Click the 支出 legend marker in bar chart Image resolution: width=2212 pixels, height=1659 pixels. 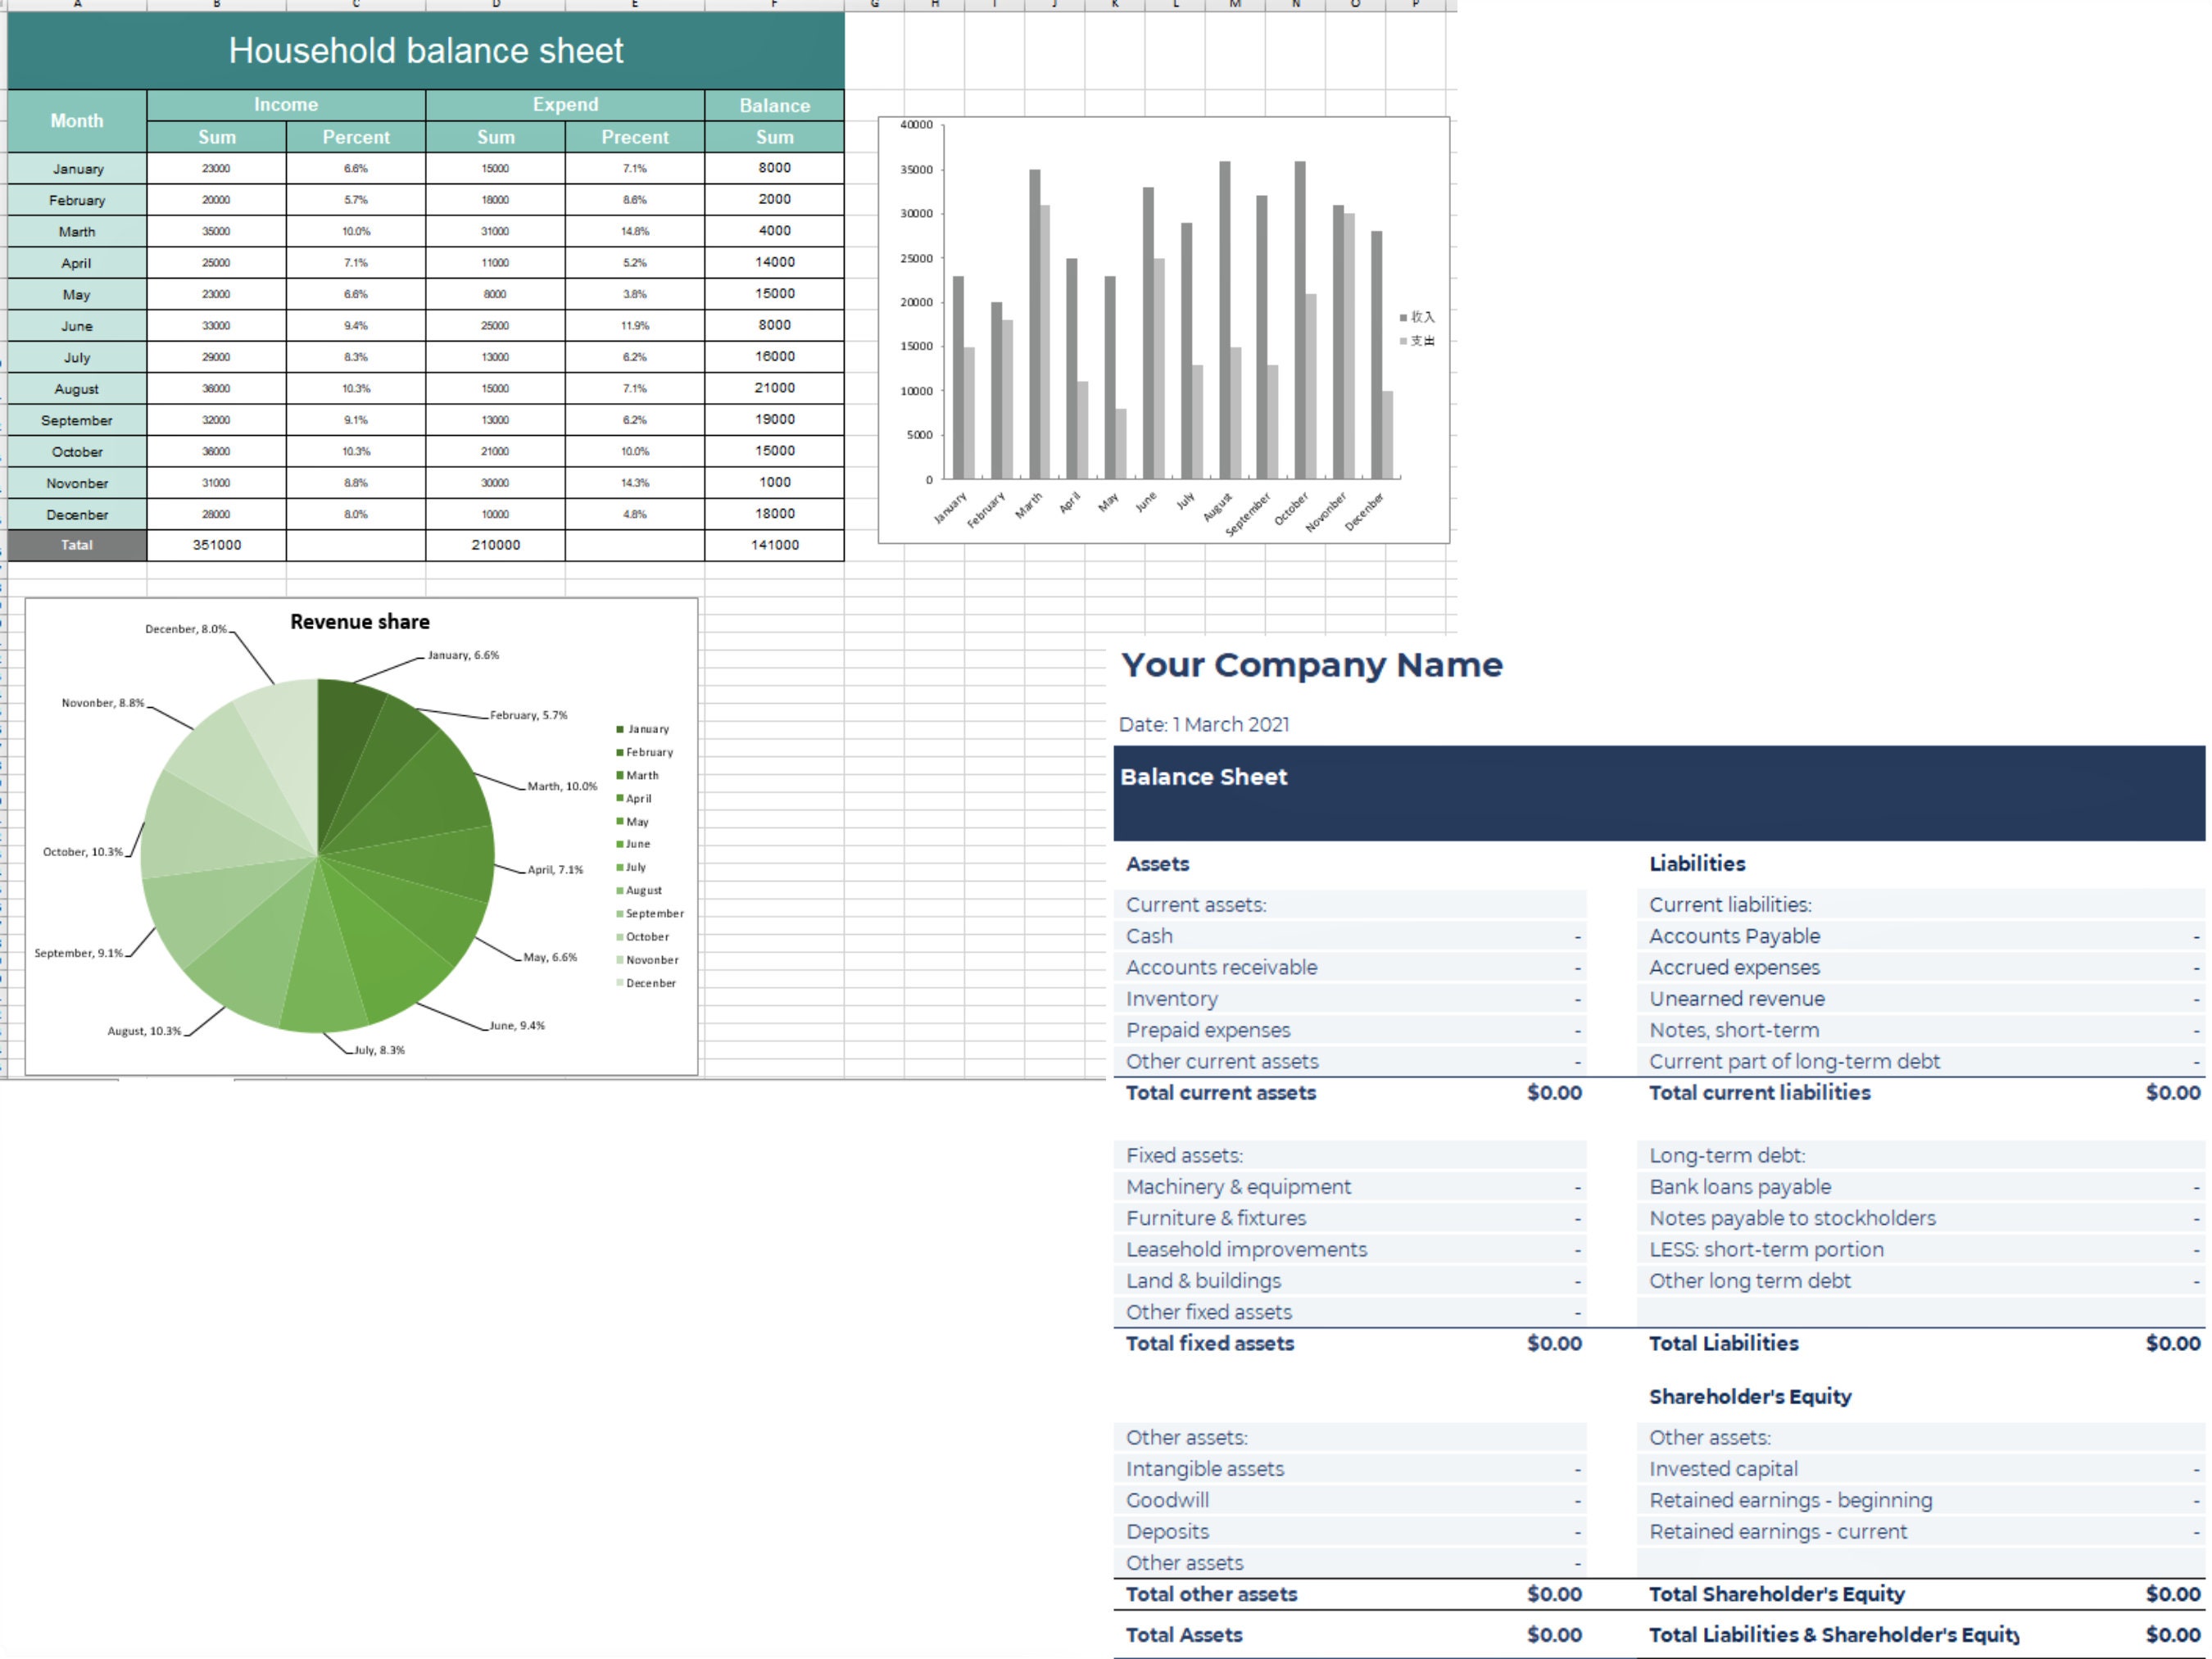pos(1404,340)
